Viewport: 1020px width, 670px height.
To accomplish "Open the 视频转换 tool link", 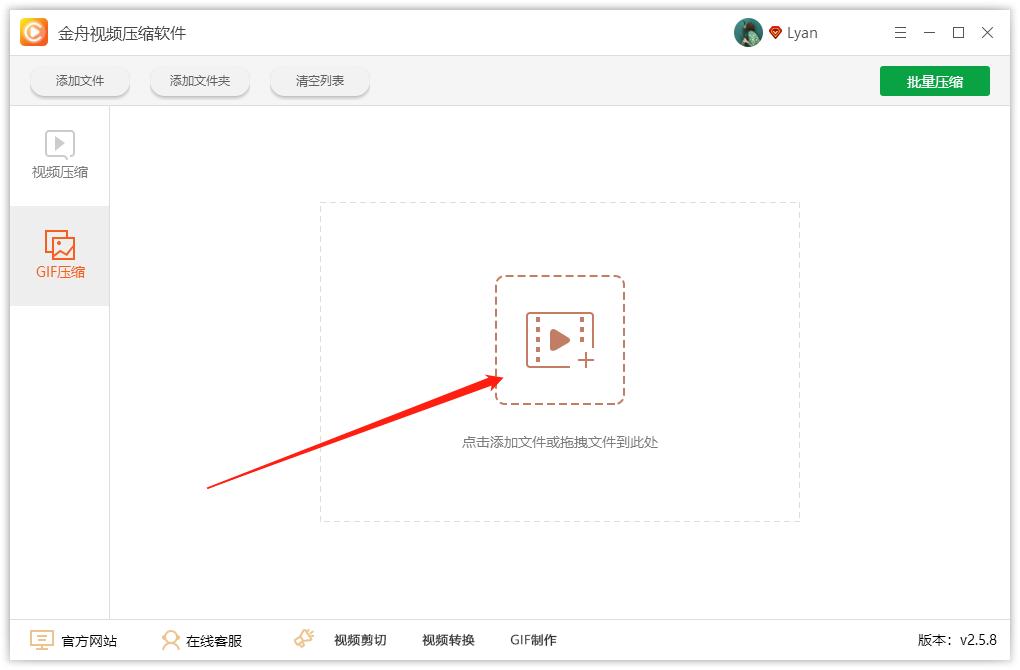I will coord(448,641).
